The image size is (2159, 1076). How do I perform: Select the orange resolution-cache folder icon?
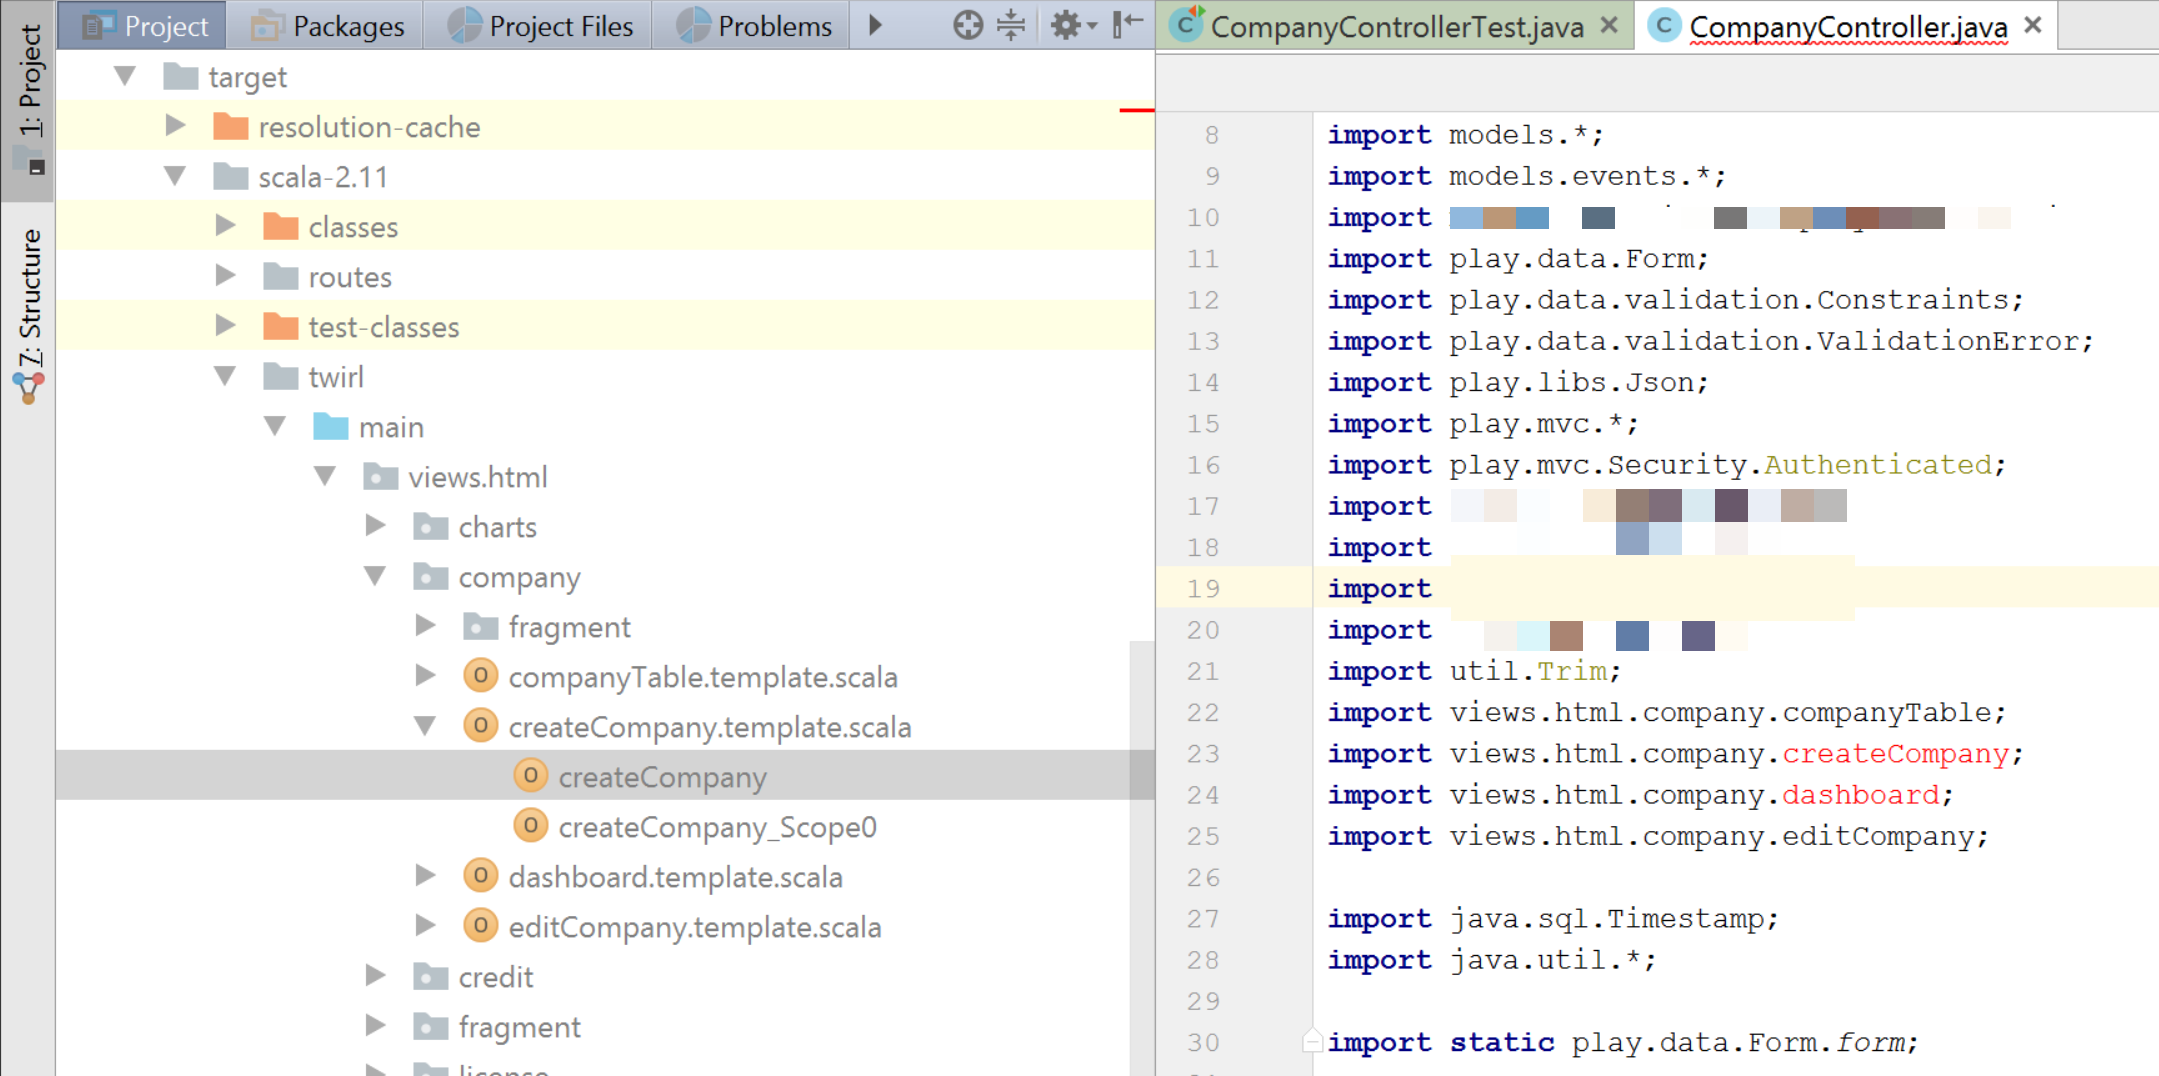click(230, 126)
